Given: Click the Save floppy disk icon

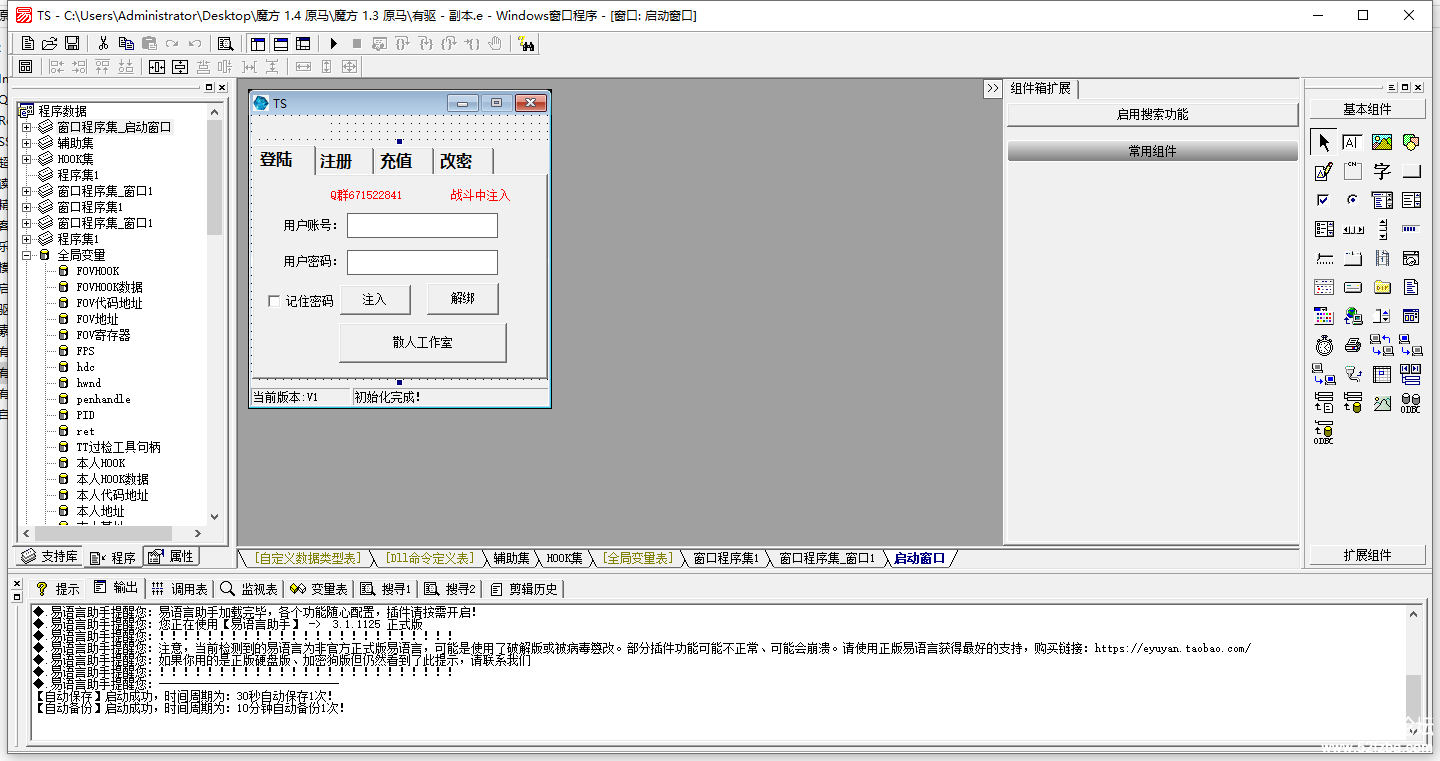Looking at the screenshot, I should 72,43.
